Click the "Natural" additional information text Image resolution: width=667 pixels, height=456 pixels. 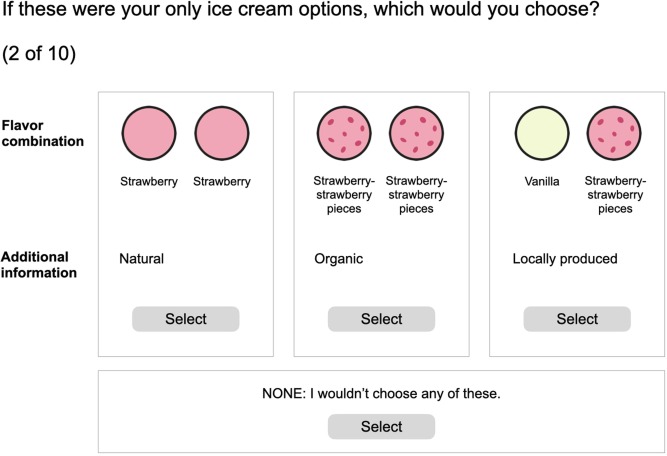(x=141, y=259)
